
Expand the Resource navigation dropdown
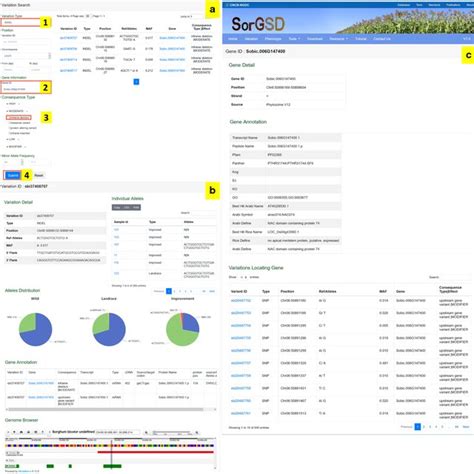click(x=338, y=39)
